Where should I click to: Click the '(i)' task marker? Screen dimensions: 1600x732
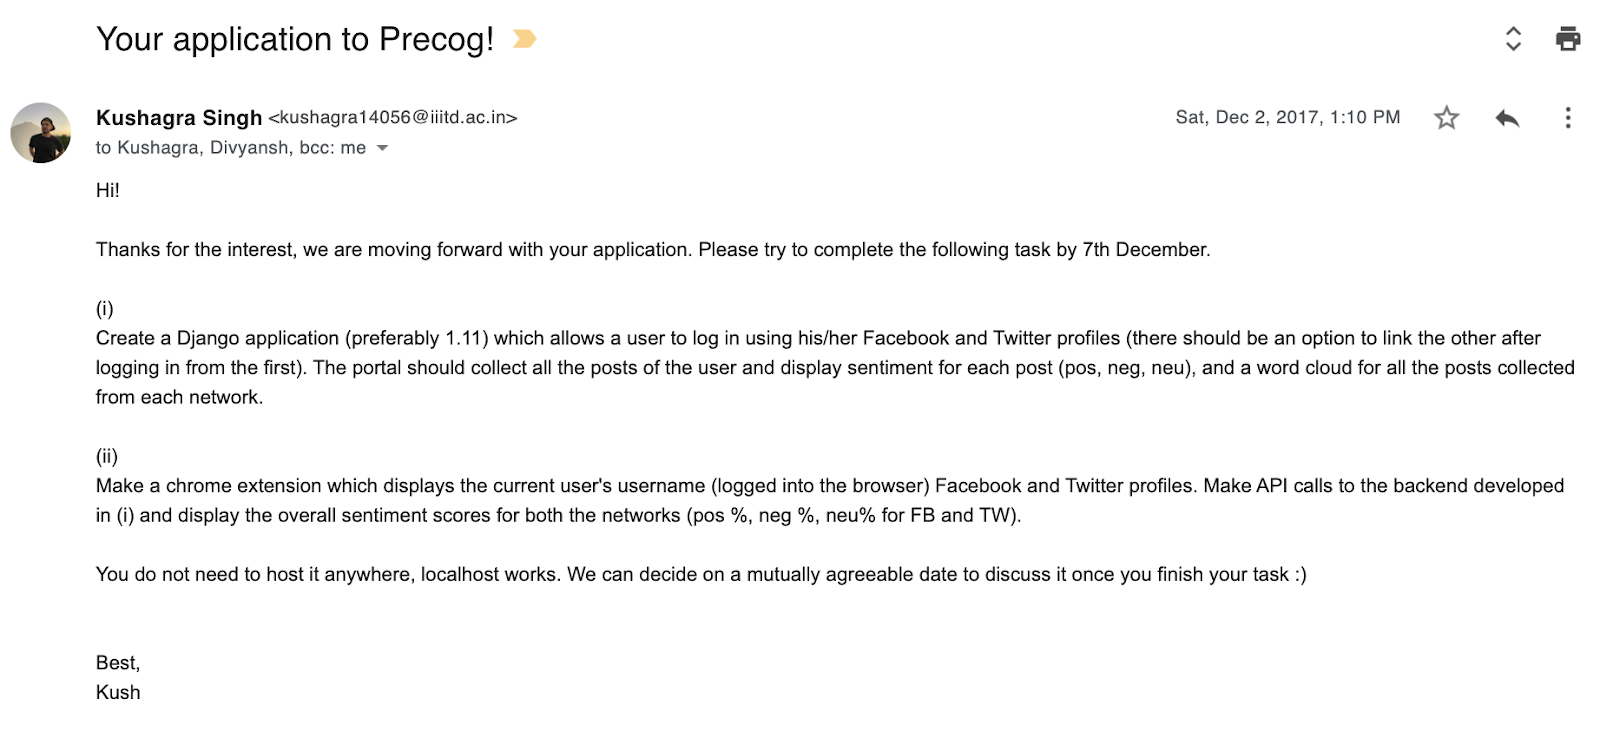[x=105, y=308]
